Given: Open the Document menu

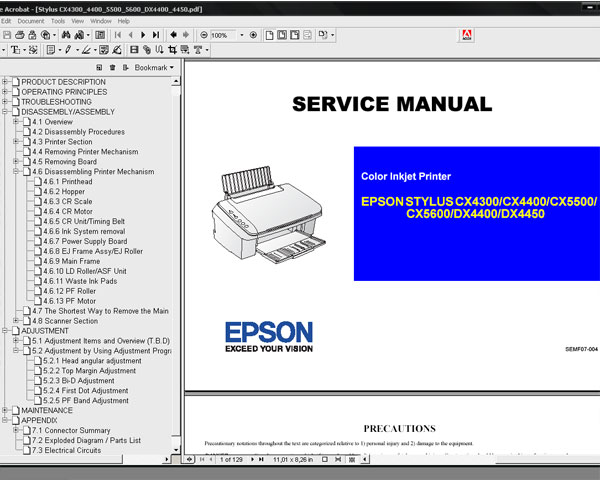Looking at the screenshot, I should tap(31, 21).
